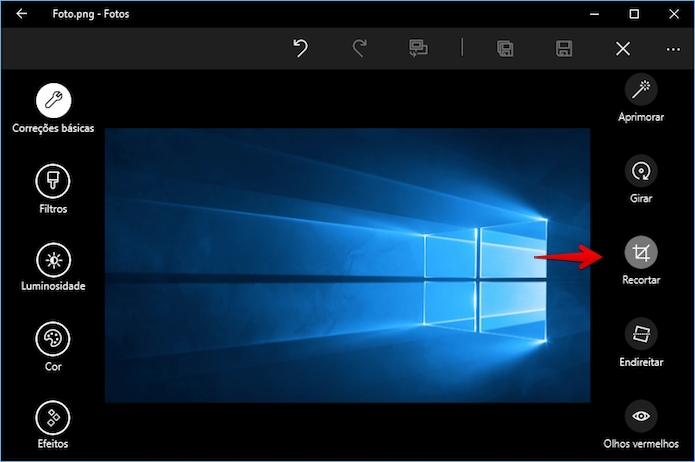Cancel editing with the toolbar X

623,49
